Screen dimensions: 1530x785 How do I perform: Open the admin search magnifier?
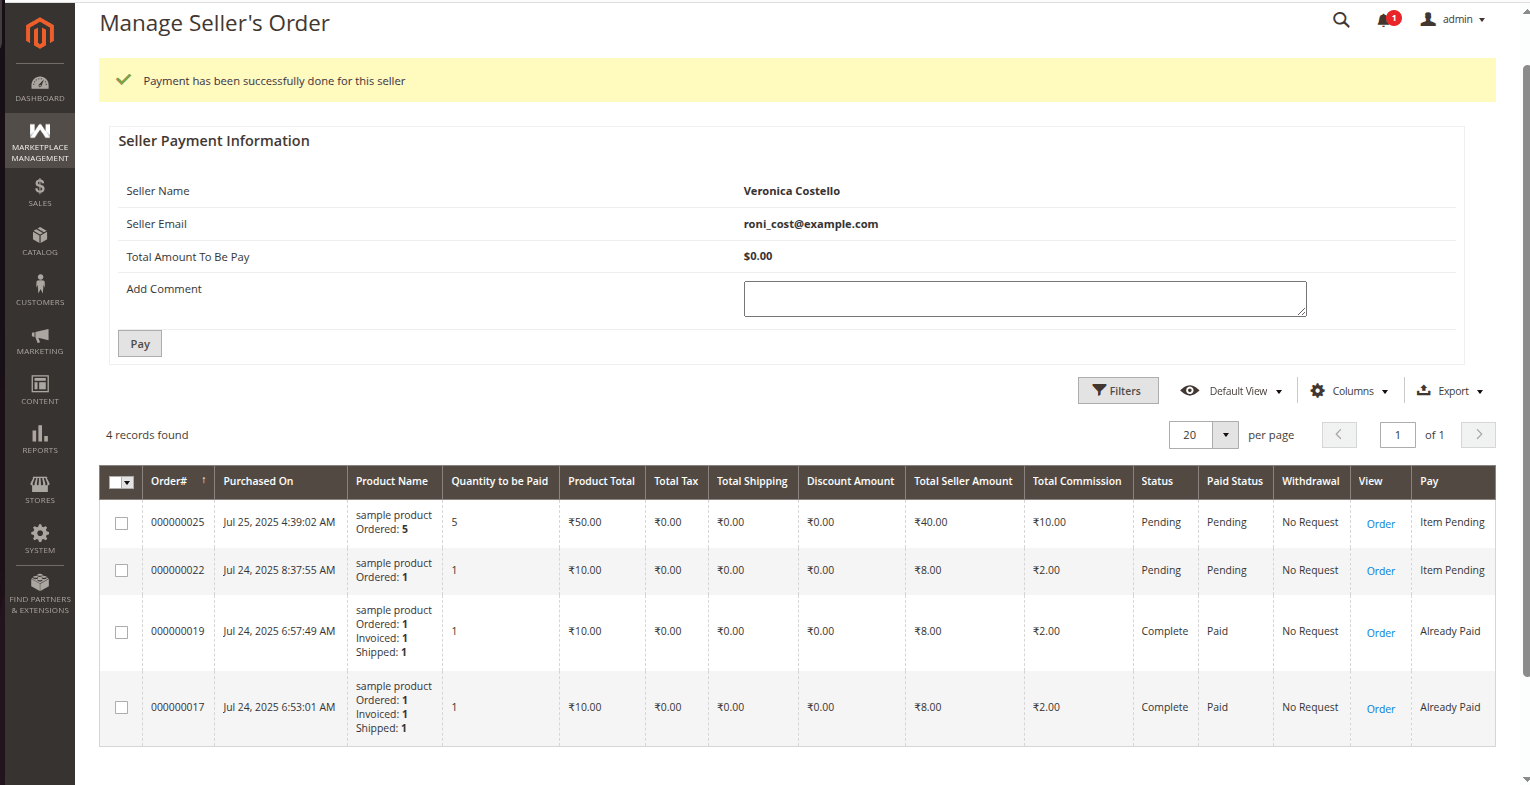point(1341,19)
